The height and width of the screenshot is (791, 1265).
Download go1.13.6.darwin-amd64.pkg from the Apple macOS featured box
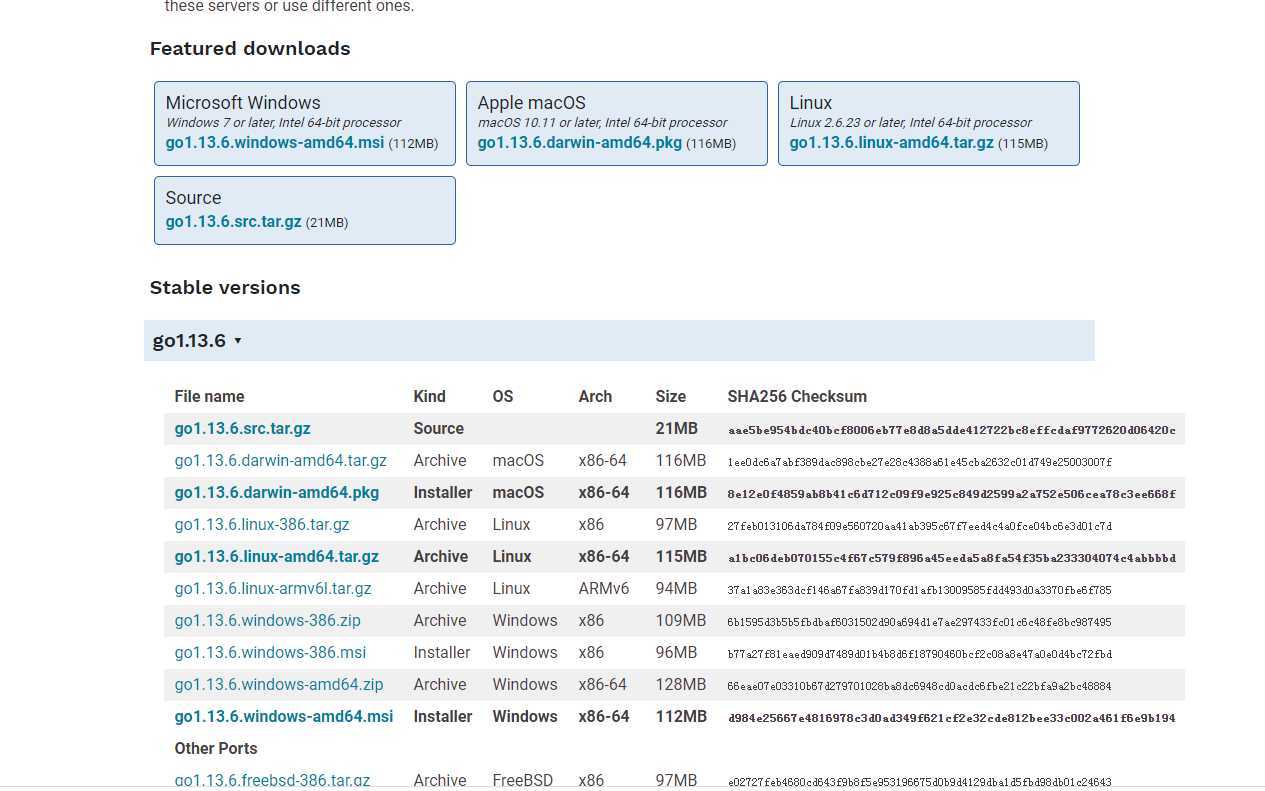(x=580, y=143)
